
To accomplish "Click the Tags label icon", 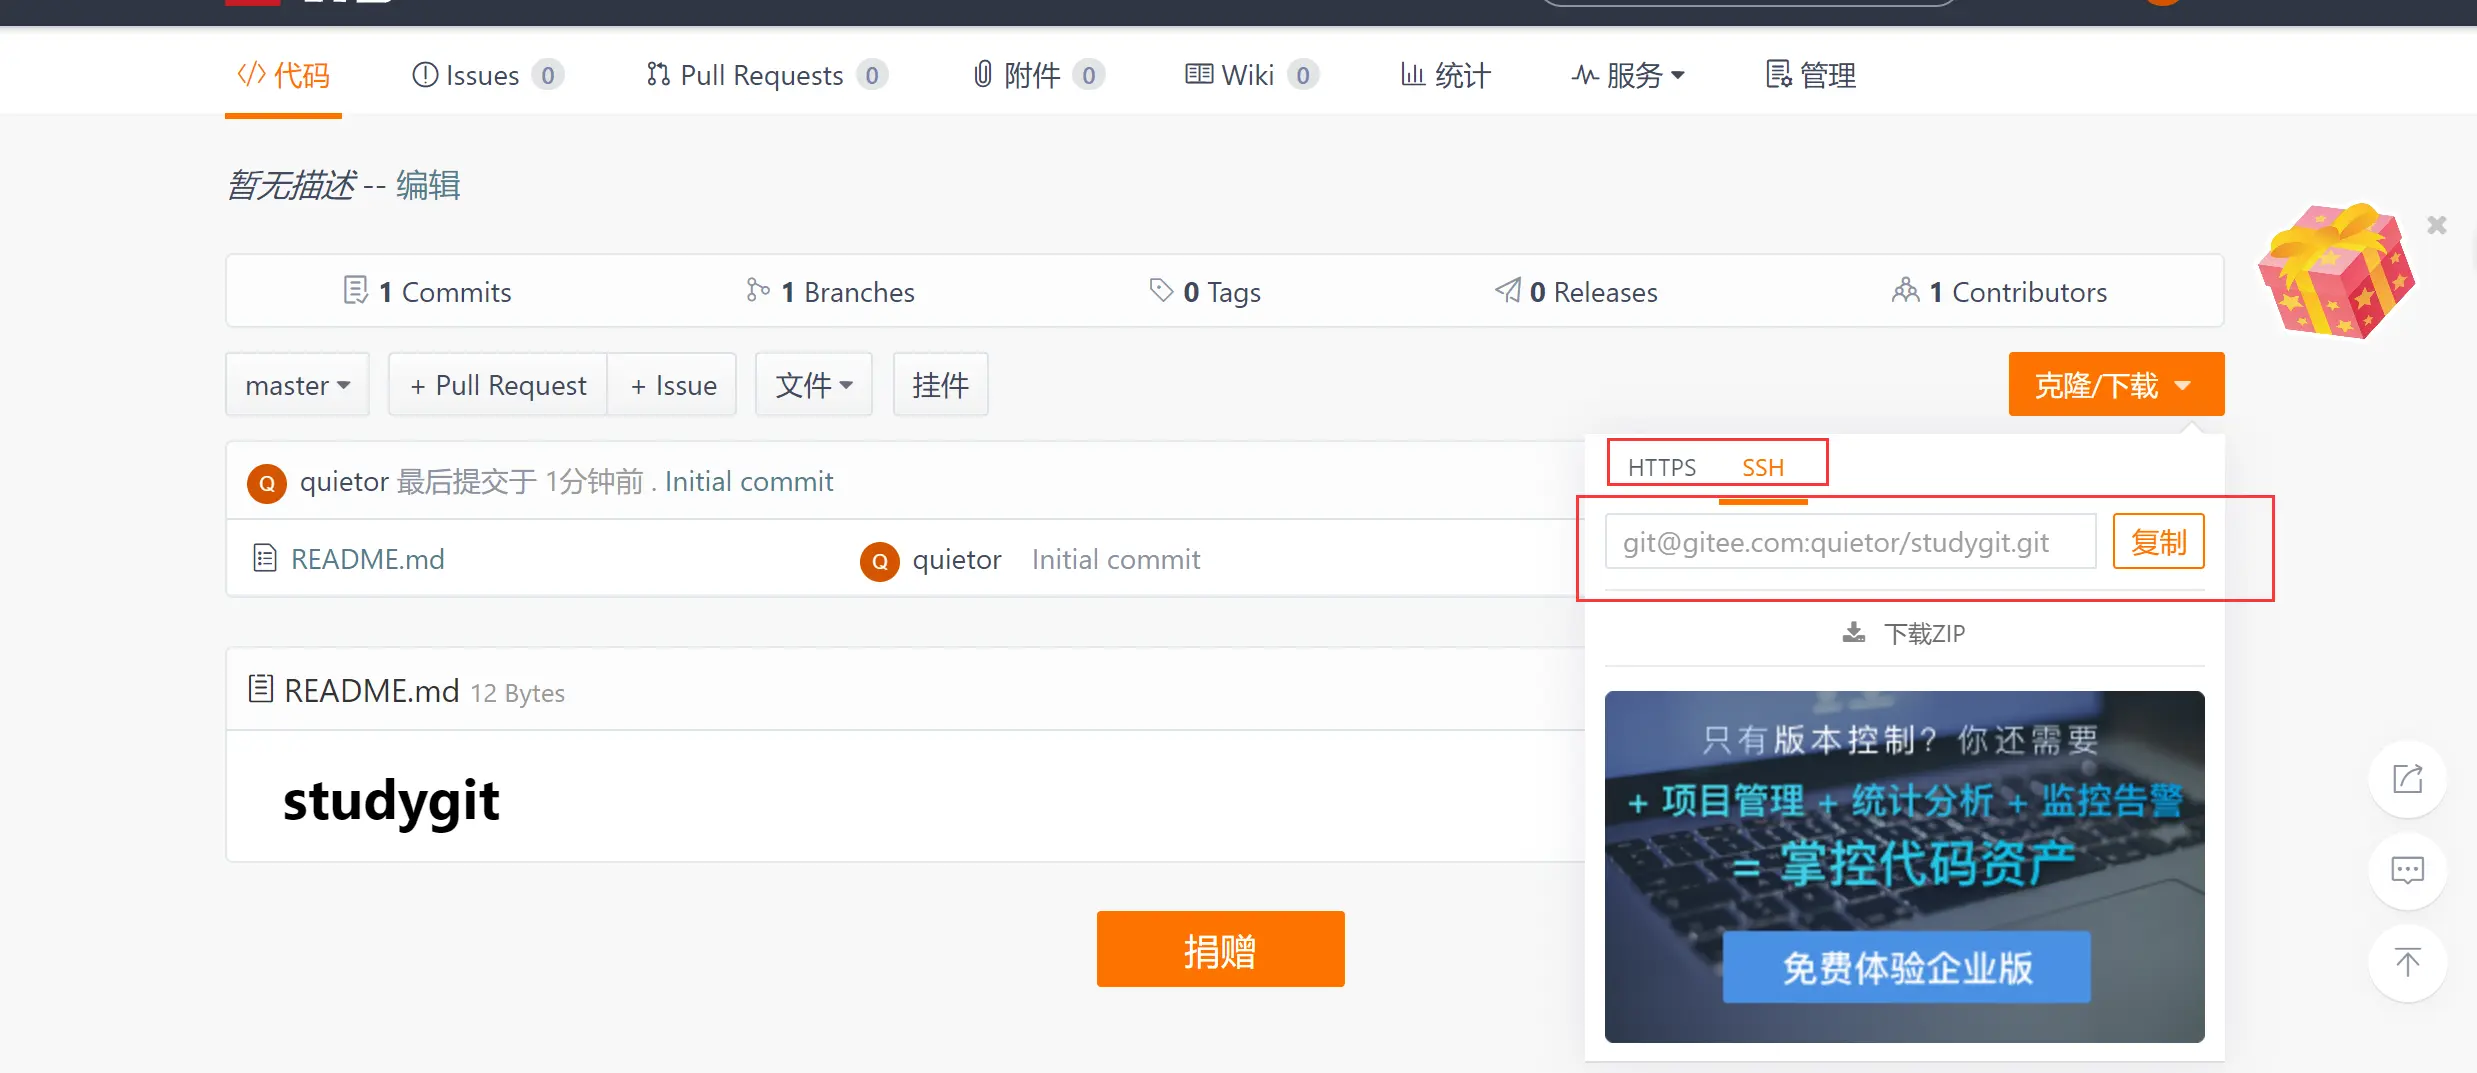I will [1161, 290].
